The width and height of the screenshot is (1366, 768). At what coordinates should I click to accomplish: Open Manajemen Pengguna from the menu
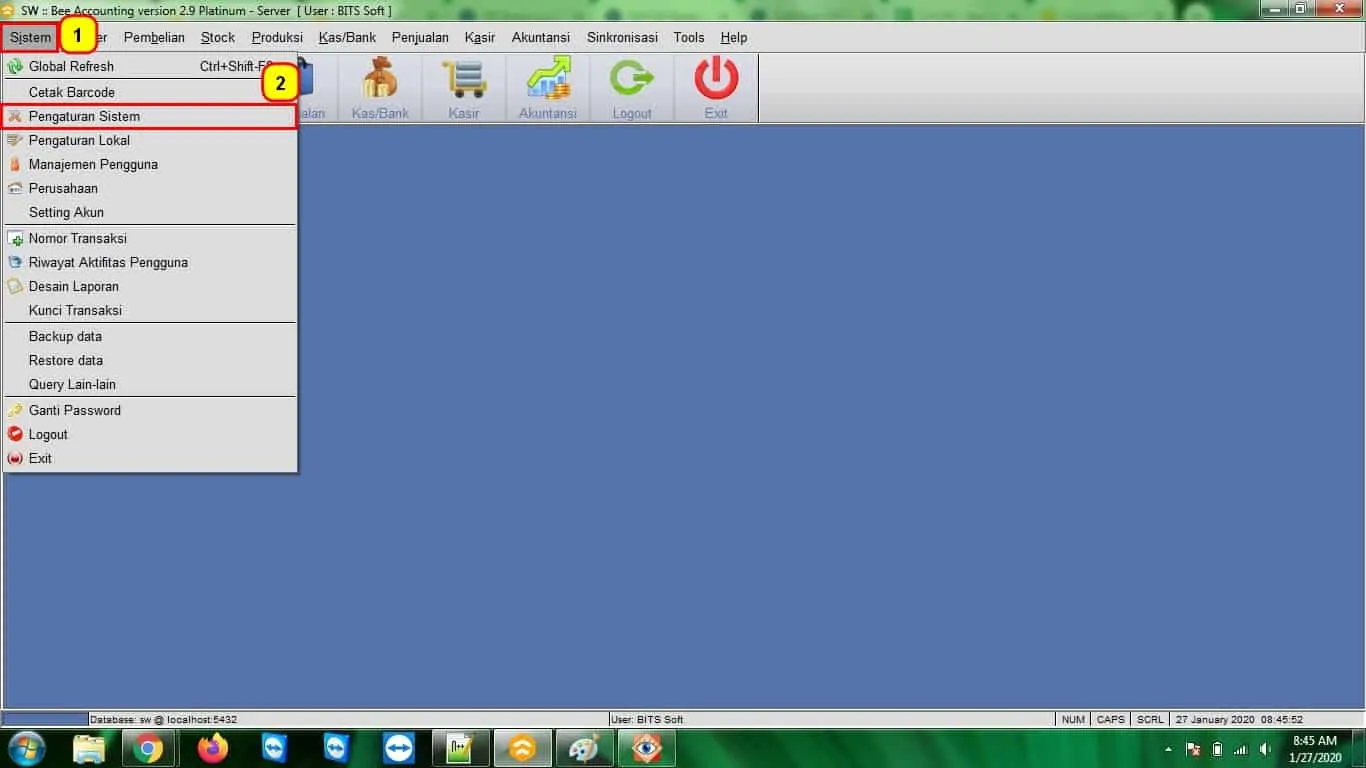coord(150,164)
